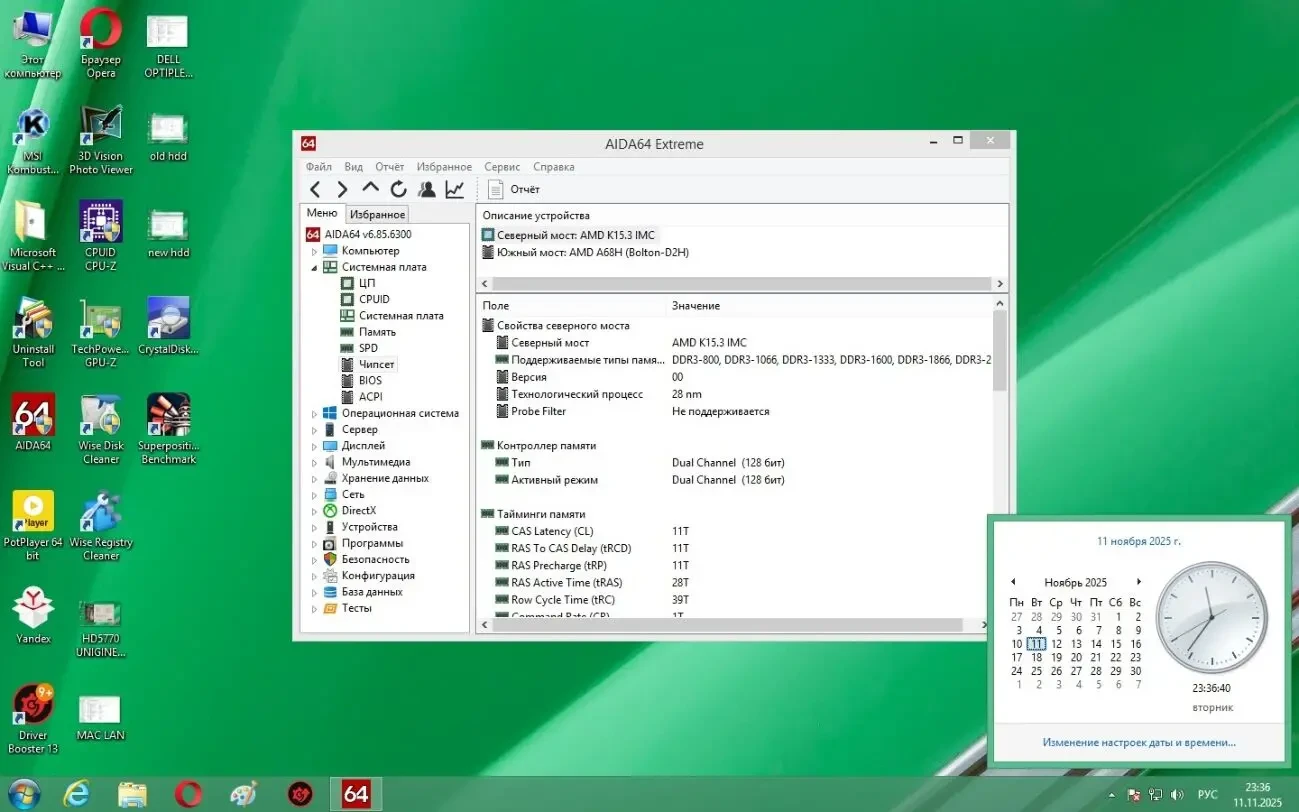This screenshot has width=1299, height=812.
Task: Click Изменение настроек даты и времени link
Action: click(1138, 742)
